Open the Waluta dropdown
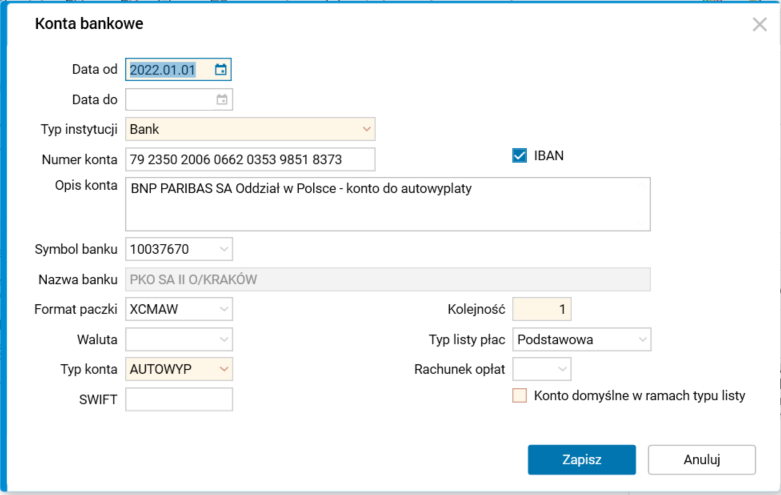Screen dimensions: 781x495 coord(223,339)
